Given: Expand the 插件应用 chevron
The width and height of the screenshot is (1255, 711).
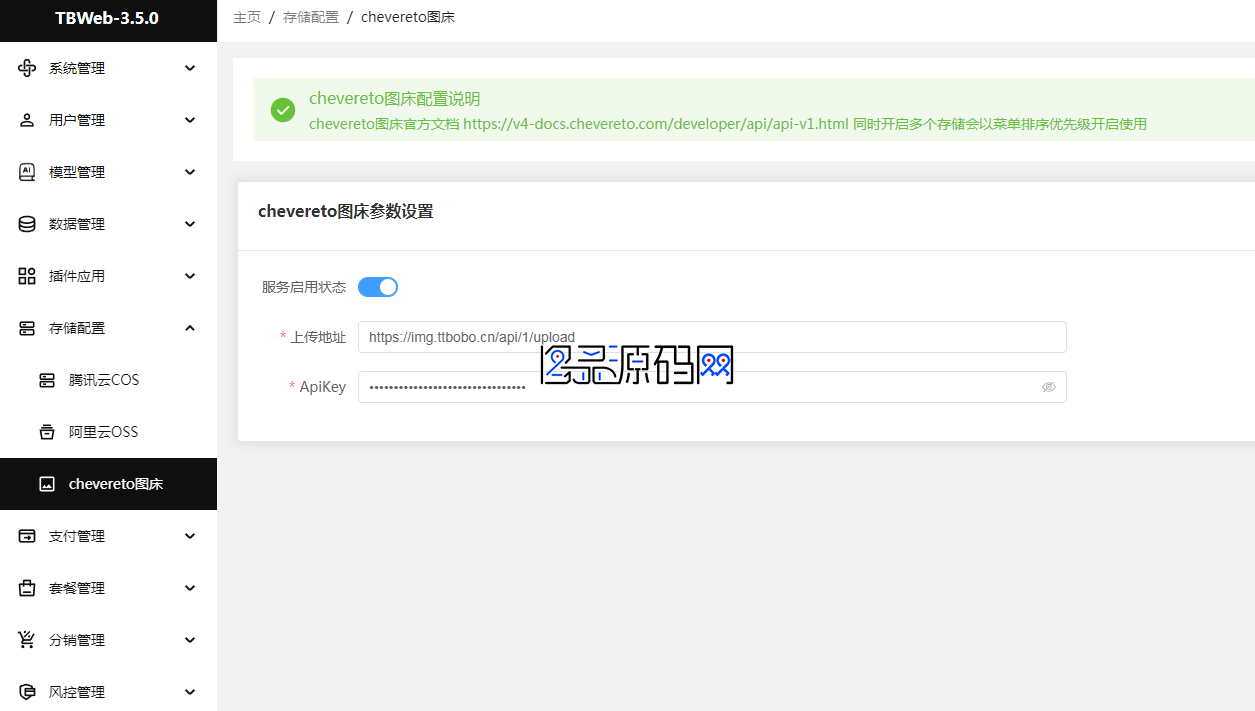Looking at the screenshot, I should [x=190, y=276].
